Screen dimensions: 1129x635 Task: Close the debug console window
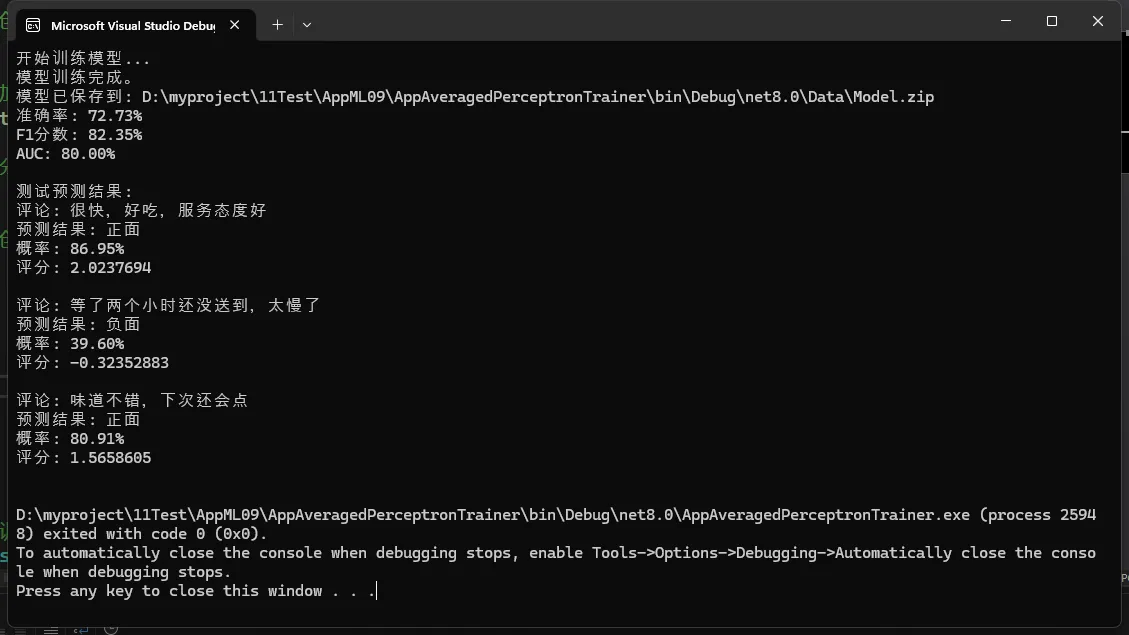point(1098,21)
